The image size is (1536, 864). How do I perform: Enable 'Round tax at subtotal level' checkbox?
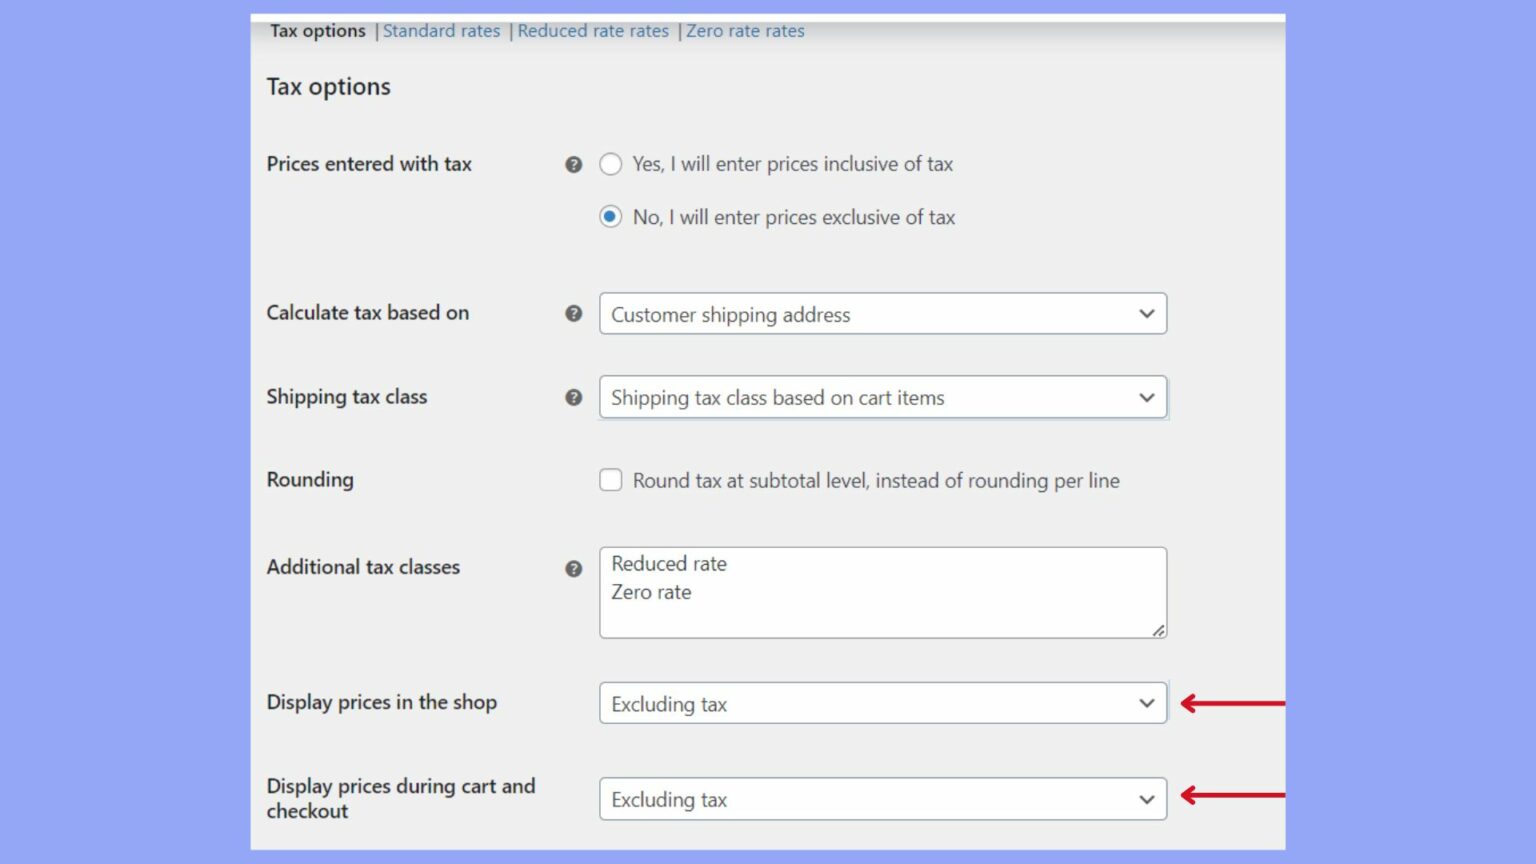[x=611, y=480]
